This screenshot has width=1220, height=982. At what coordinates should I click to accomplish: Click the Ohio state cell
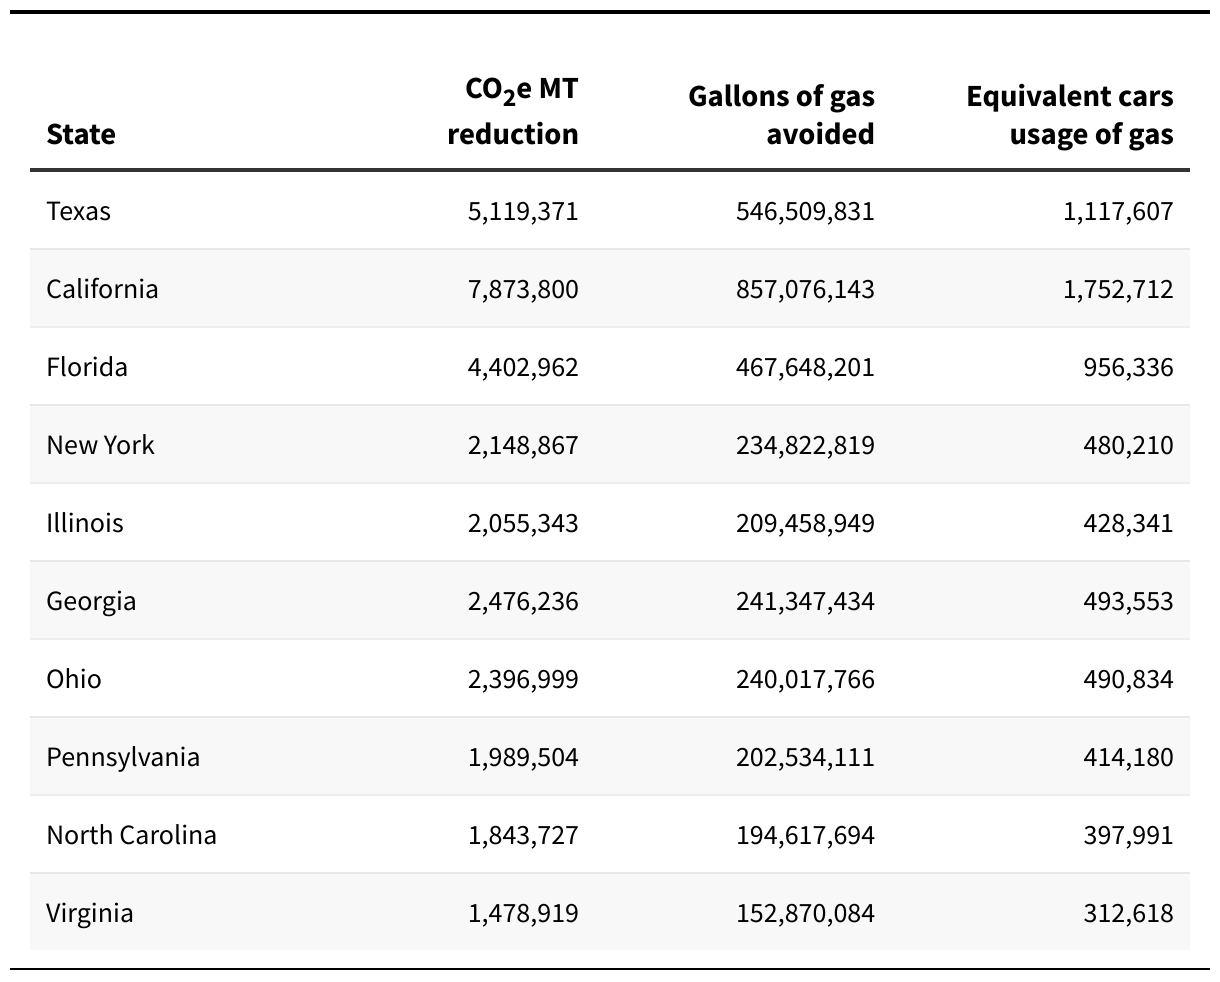pos(74,679)
